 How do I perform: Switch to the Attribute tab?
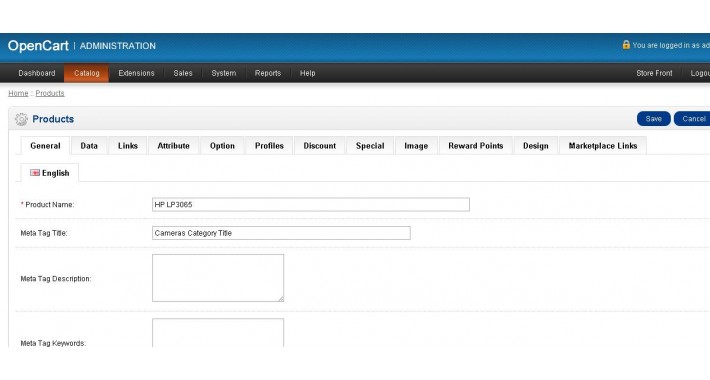click(173, 146)
